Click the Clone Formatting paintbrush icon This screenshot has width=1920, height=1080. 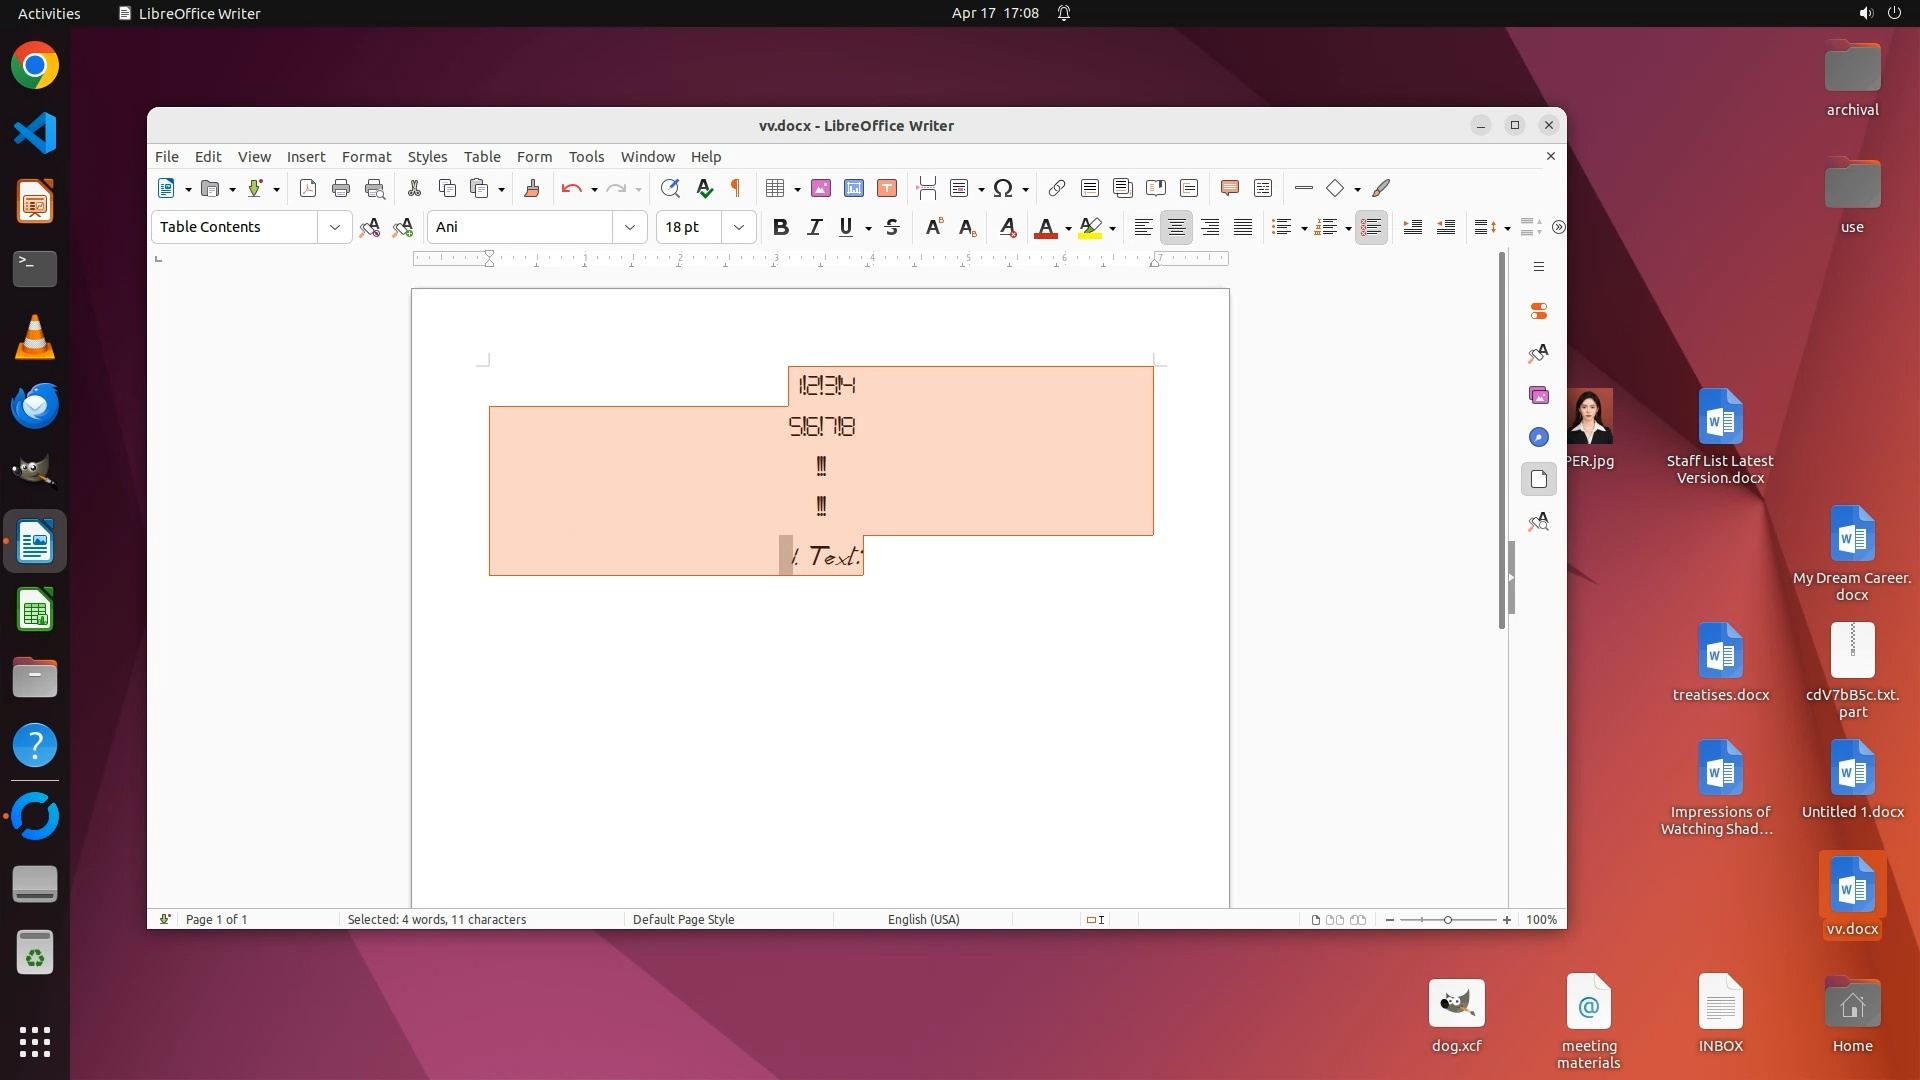coord(532,188)
